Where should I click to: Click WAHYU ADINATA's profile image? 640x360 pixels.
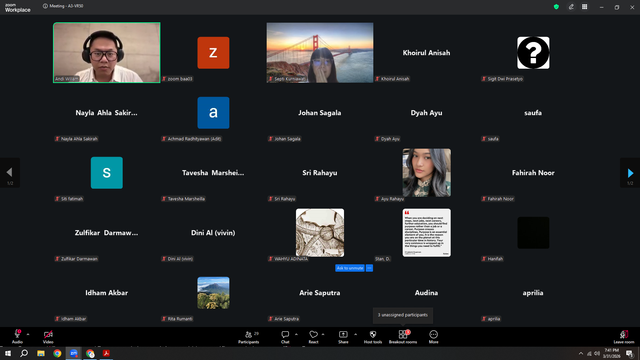320,233
